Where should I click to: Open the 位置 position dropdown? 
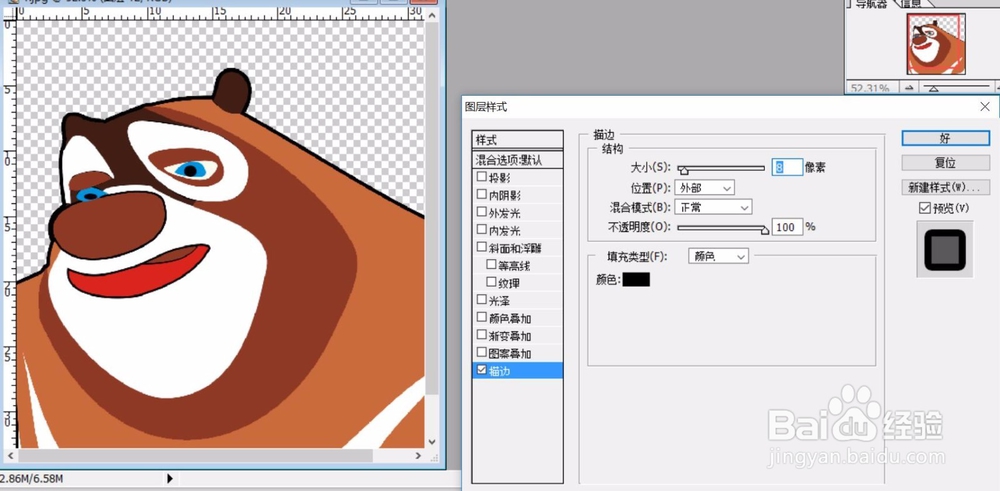coord(705,187)
